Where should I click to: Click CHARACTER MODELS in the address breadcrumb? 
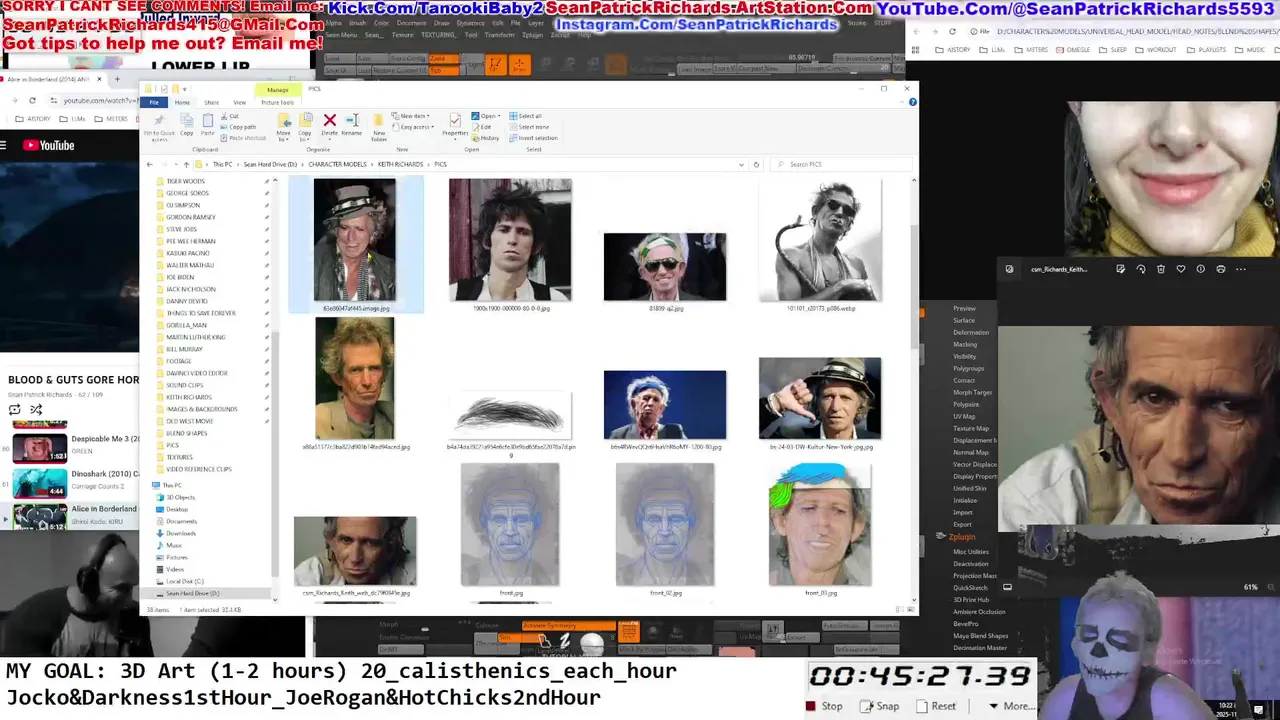pyautogui.click(x=337, y=164)
